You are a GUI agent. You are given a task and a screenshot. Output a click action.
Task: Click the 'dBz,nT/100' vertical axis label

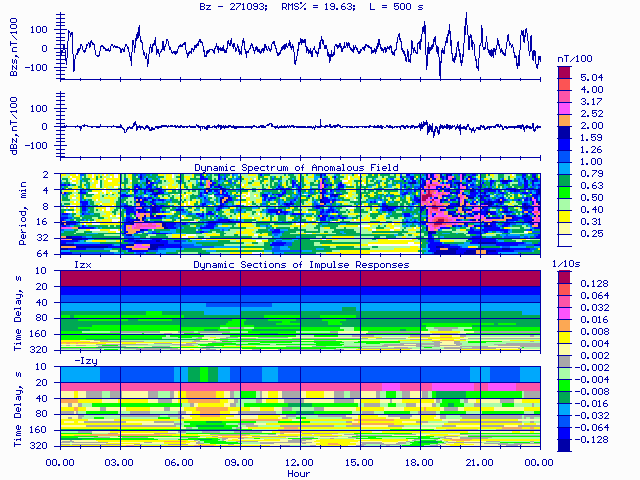point(14,126)
